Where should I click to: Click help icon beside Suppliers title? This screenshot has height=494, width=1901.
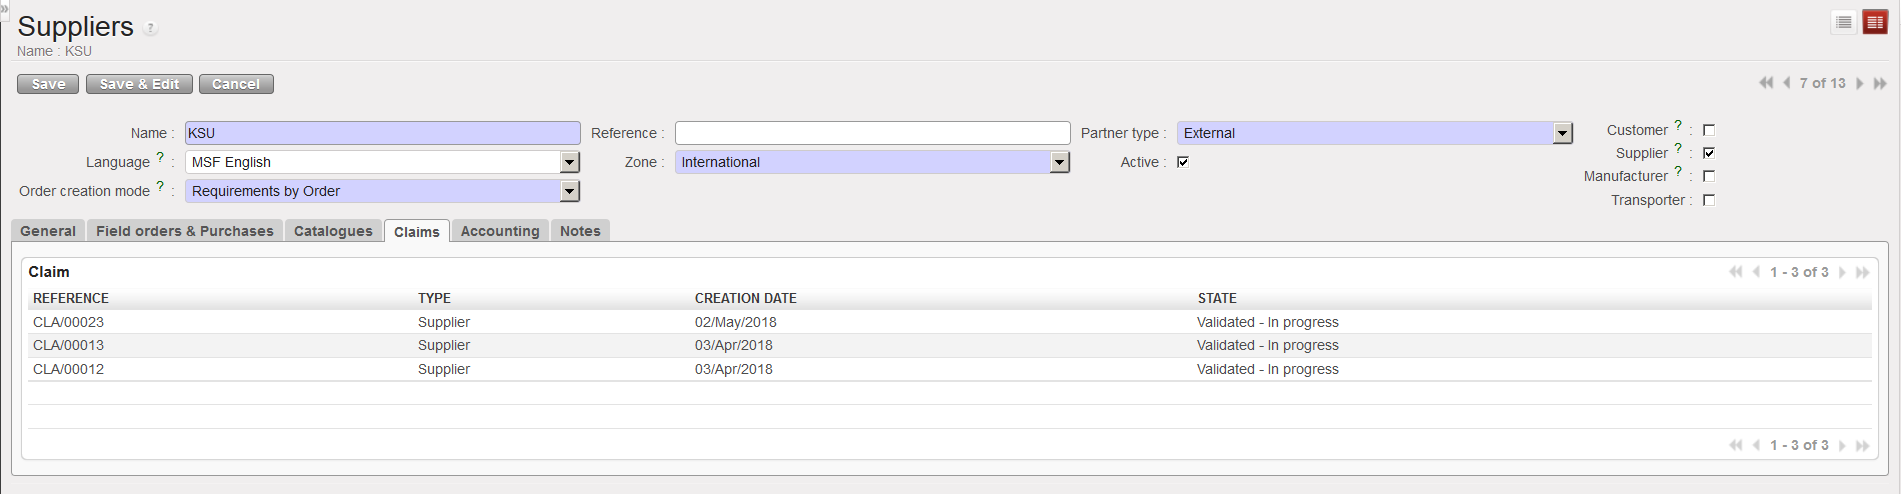pyautogui.click(x=150, y=28)
